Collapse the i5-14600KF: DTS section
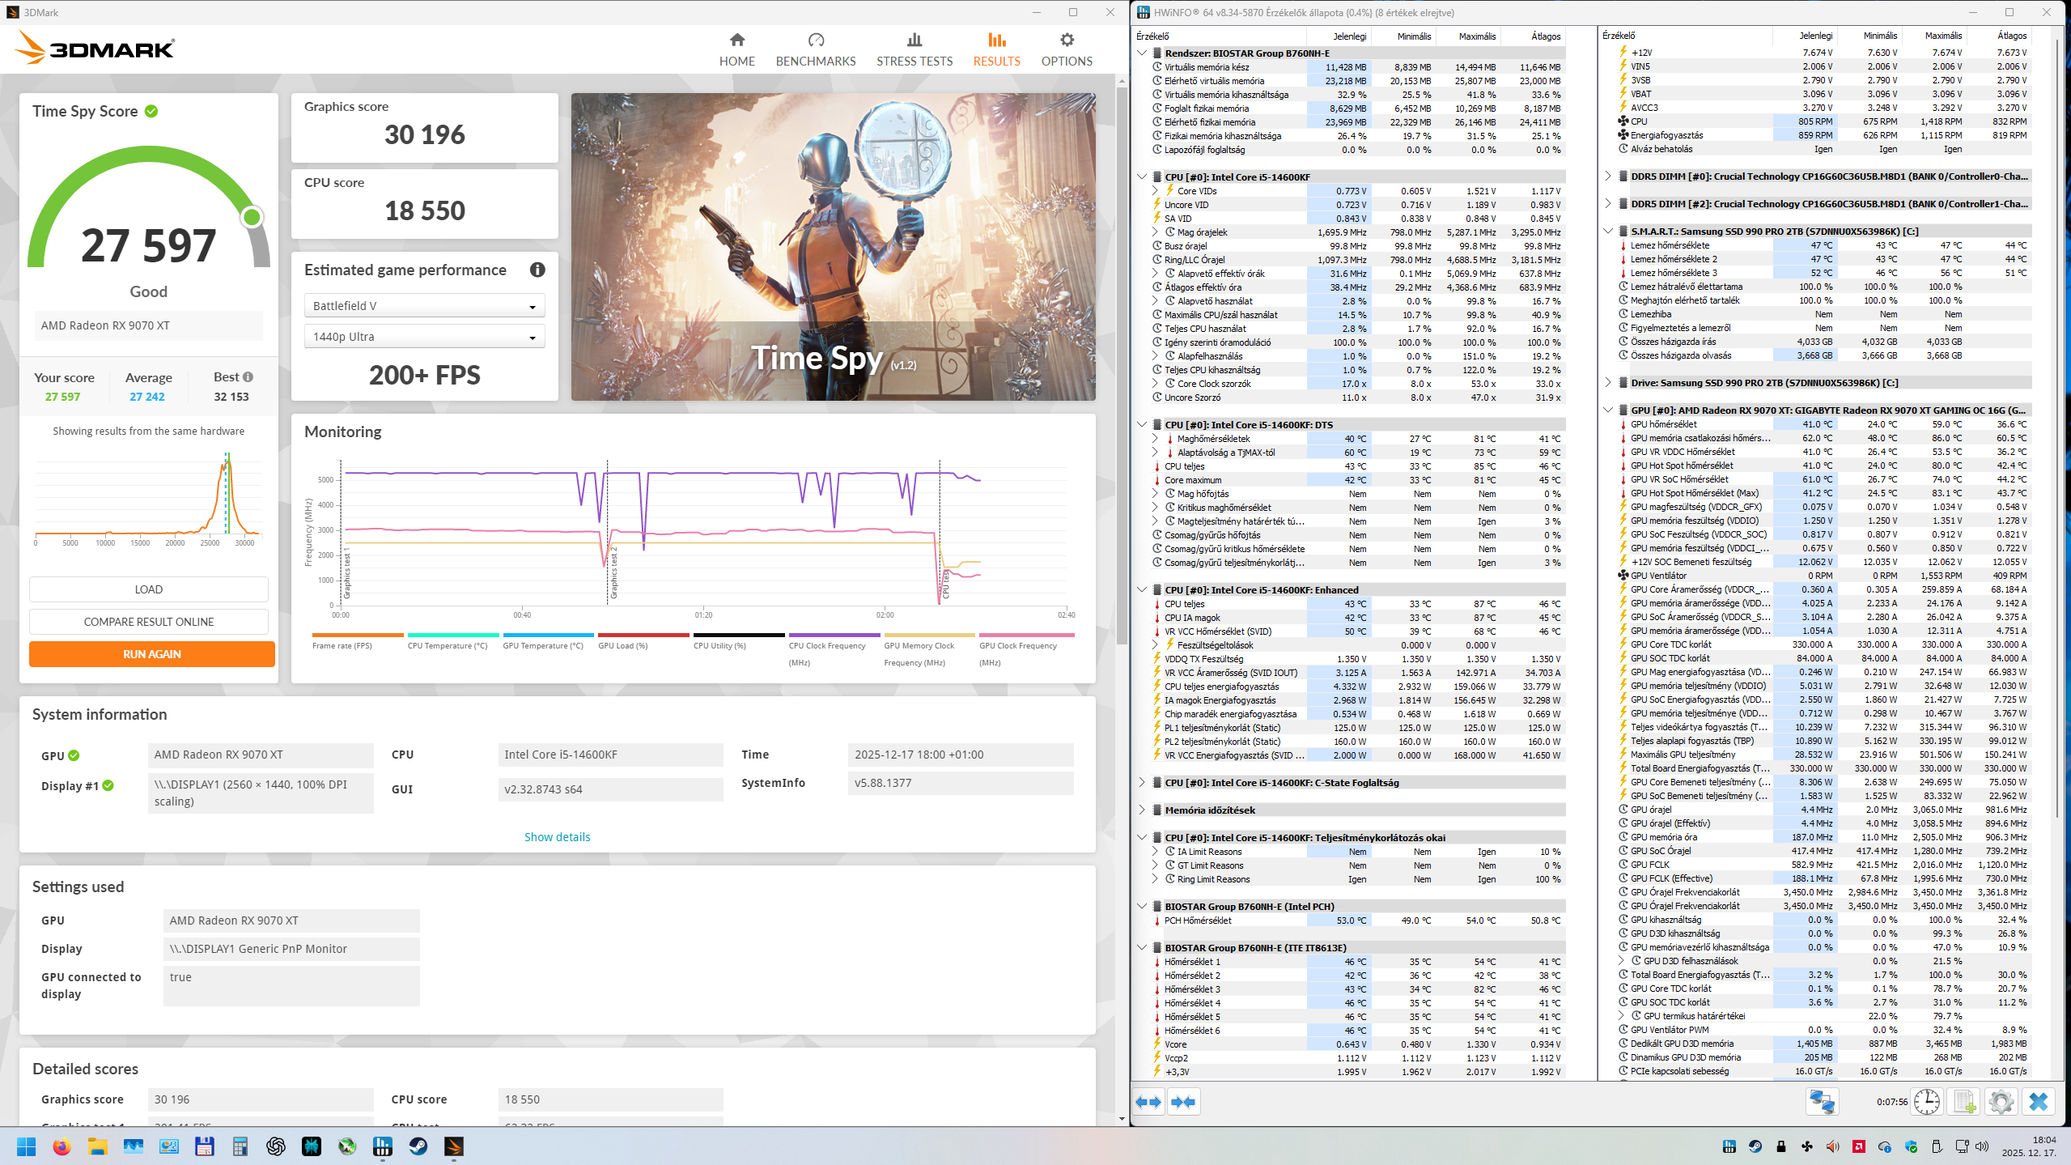This screenshot has height=1165, width=2071. [1142, 425]
